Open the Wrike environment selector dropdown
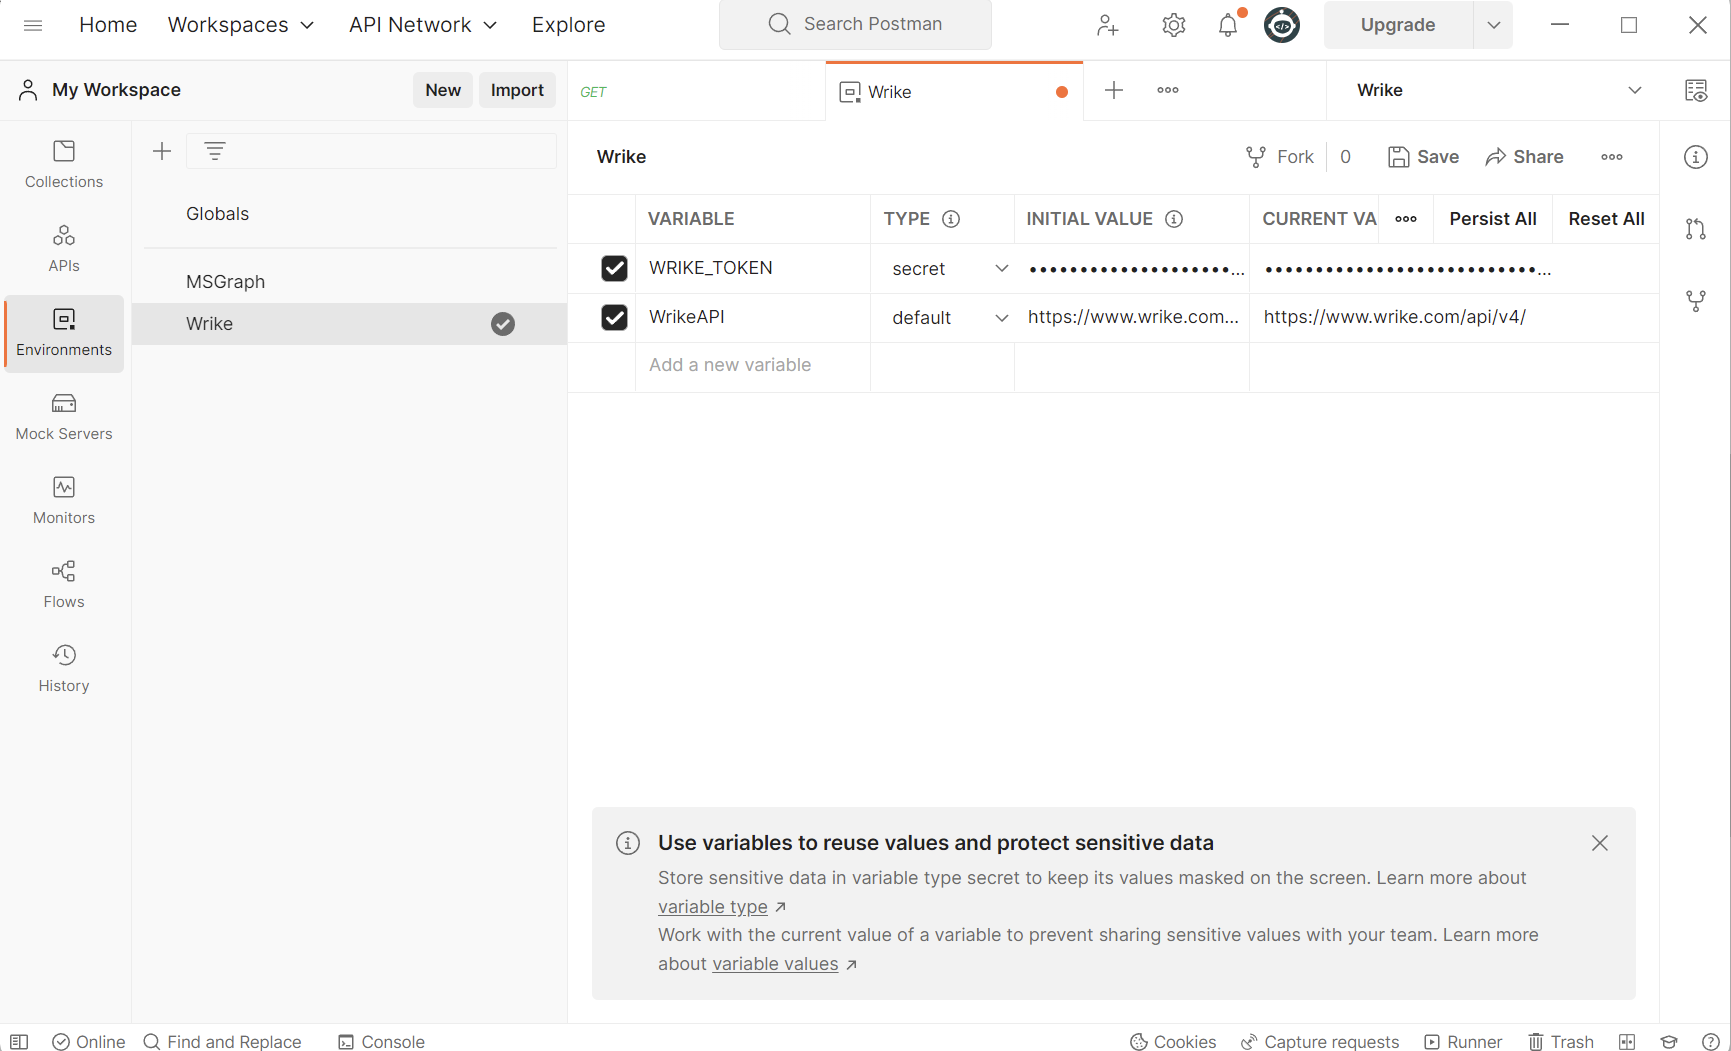The image size is (1731, 1051). point(1499,90)
